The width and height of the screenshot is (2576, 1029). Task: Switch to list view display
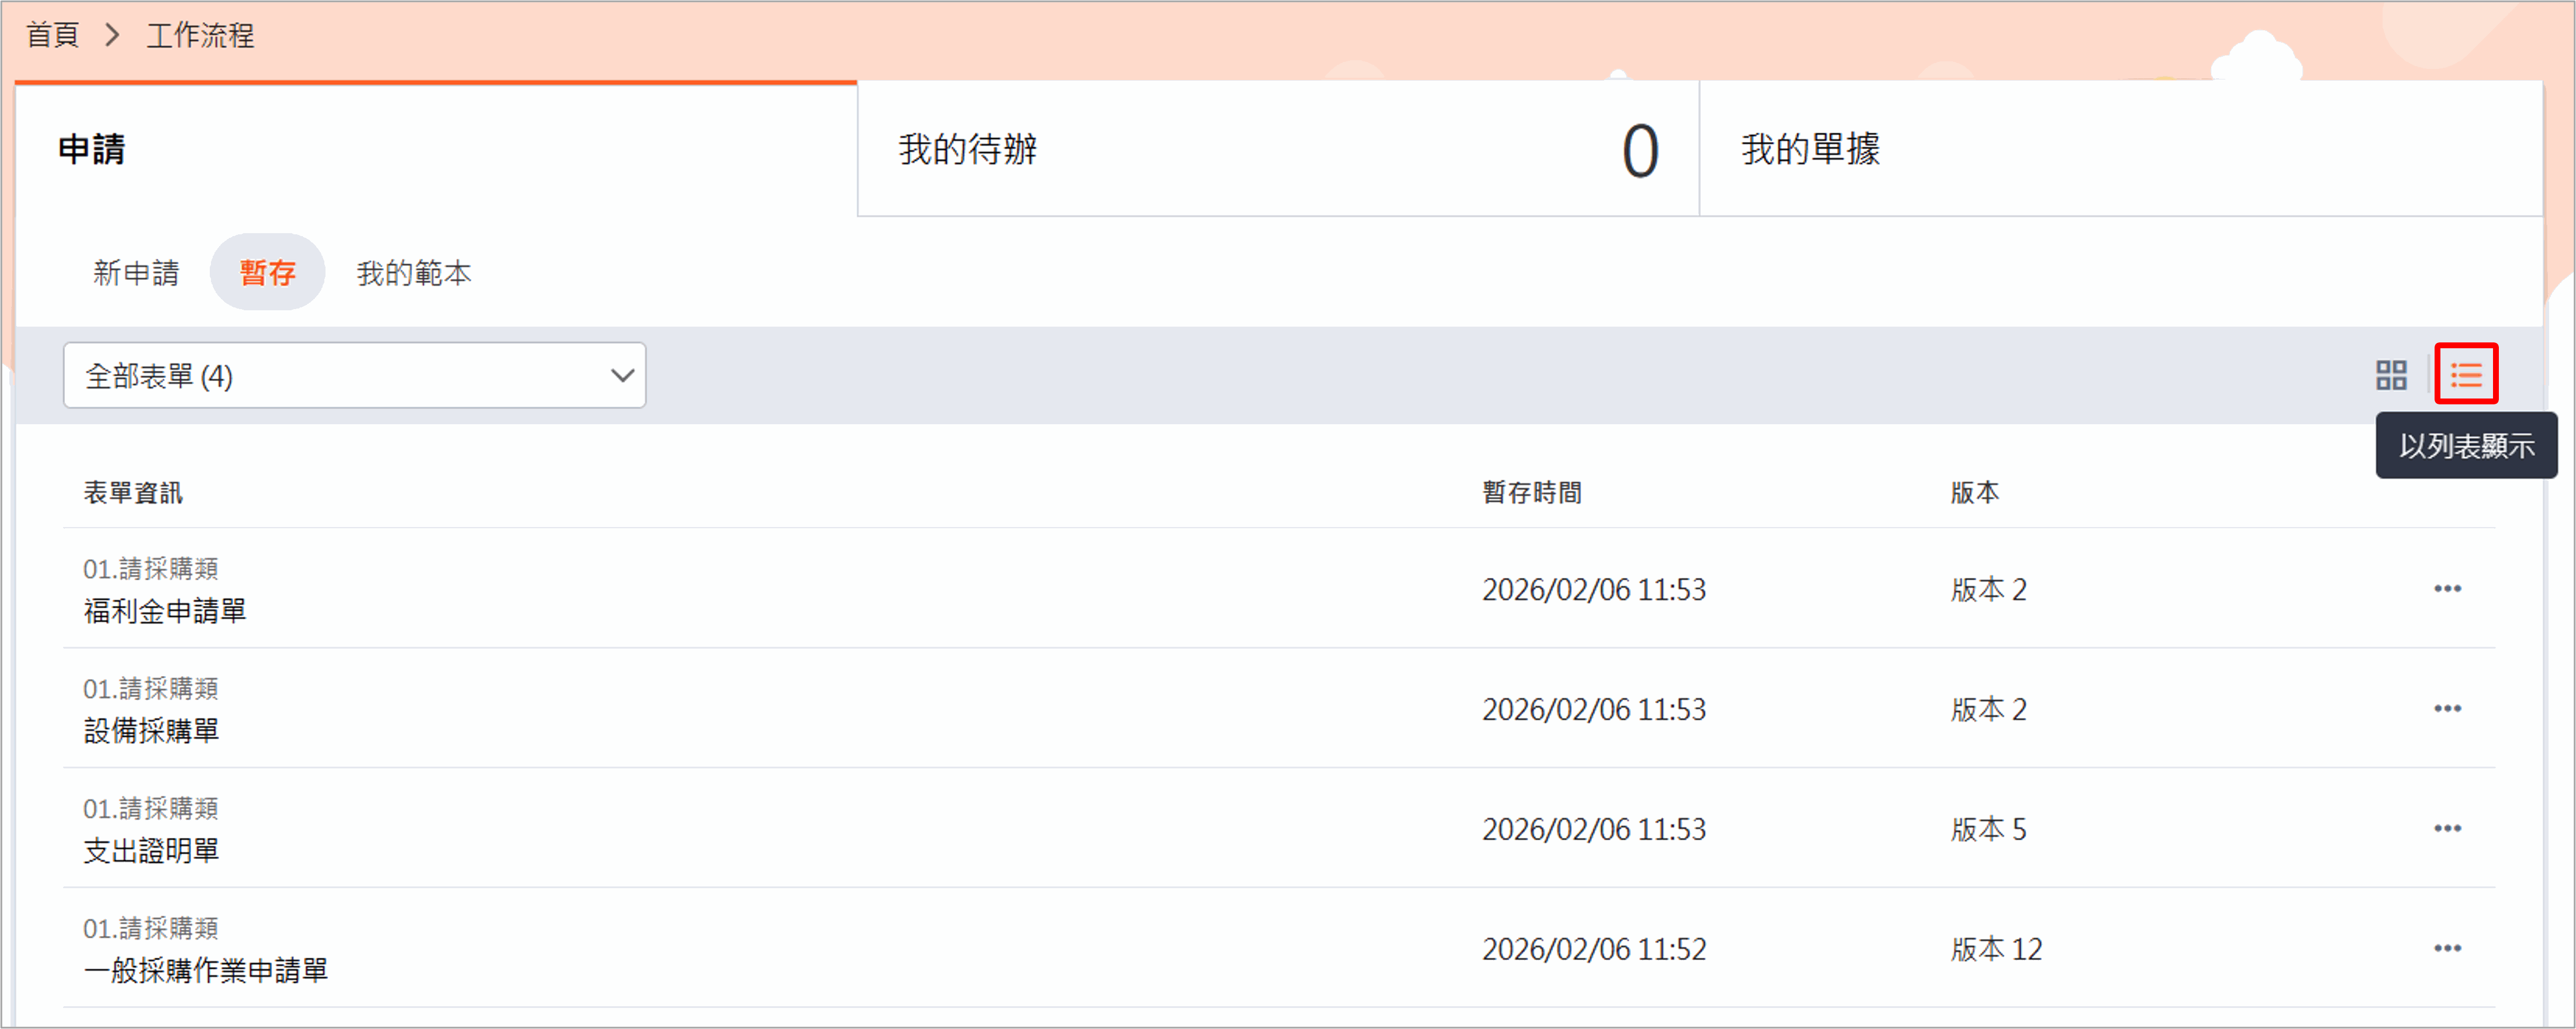[2465, 375]
